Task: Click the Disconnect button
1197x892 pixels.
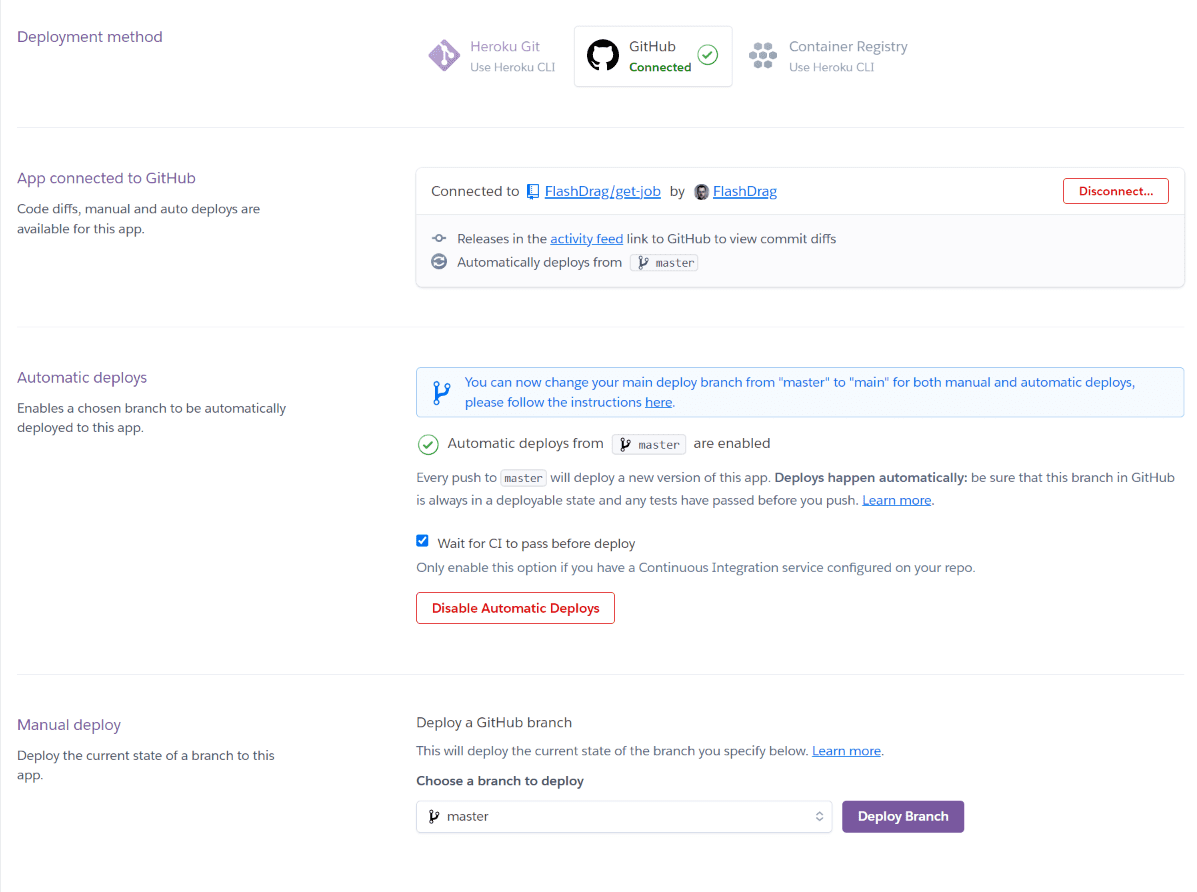Action: click(1115, 191)
